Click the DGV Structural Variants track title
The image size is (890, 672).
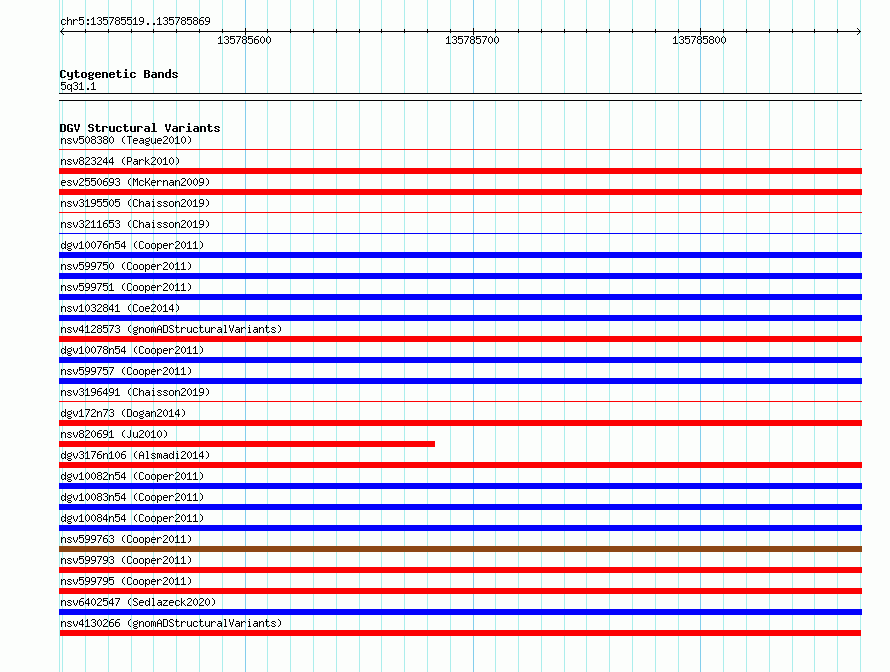(140, 128)
